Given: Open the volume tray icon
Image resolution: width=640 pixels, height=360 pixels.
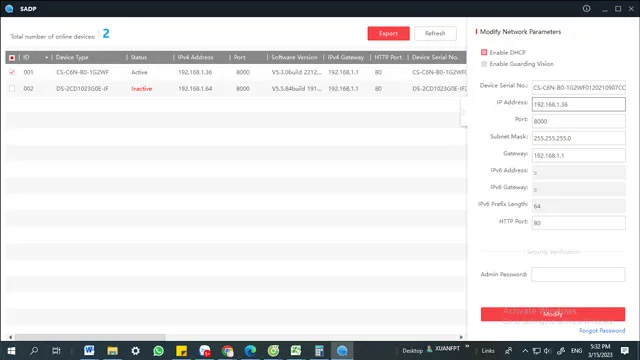Looking at the screenshot, I should (548, 351).
